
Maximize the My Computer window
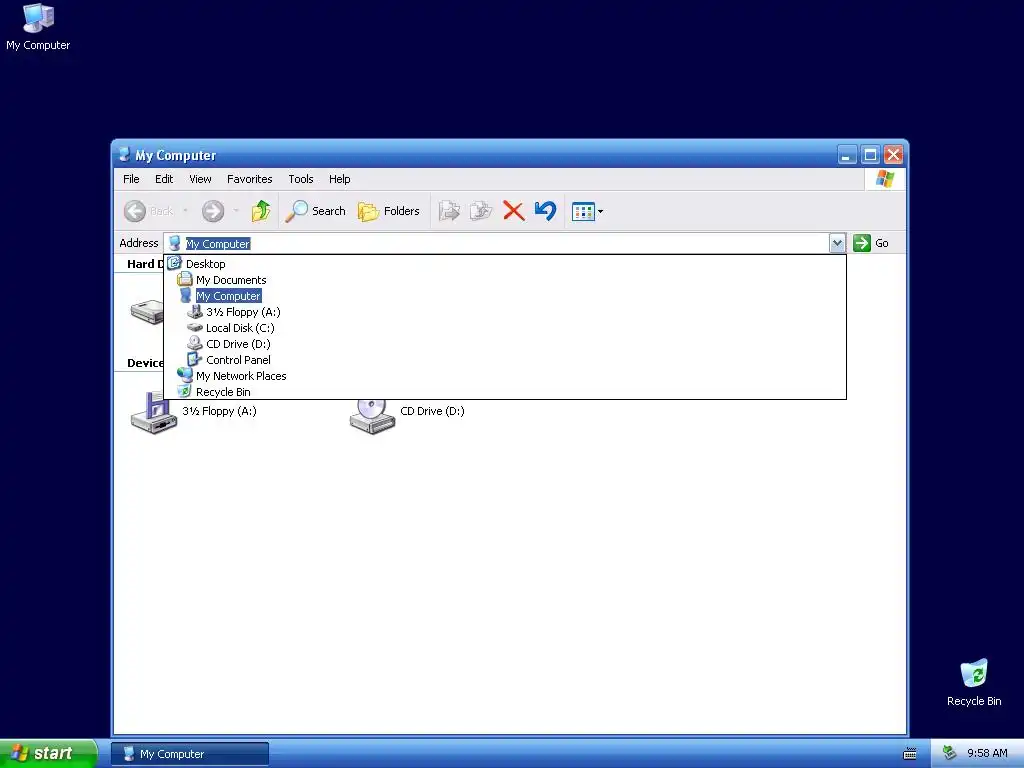[x=870, y=155]
